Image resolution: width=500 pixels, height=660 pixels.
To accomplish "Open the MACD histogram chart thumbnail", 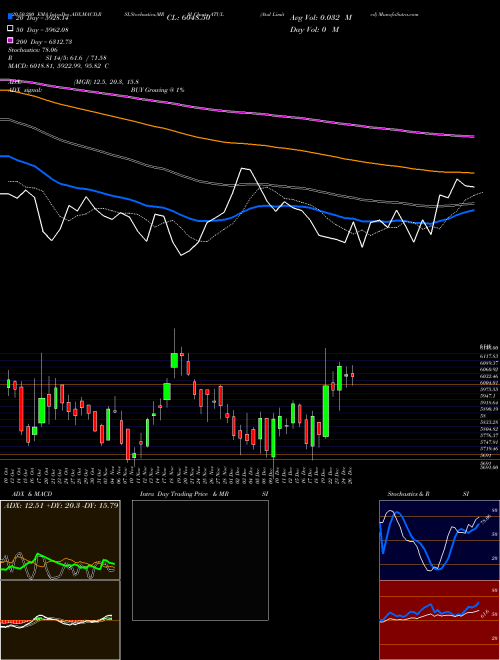I will [60, 620].
